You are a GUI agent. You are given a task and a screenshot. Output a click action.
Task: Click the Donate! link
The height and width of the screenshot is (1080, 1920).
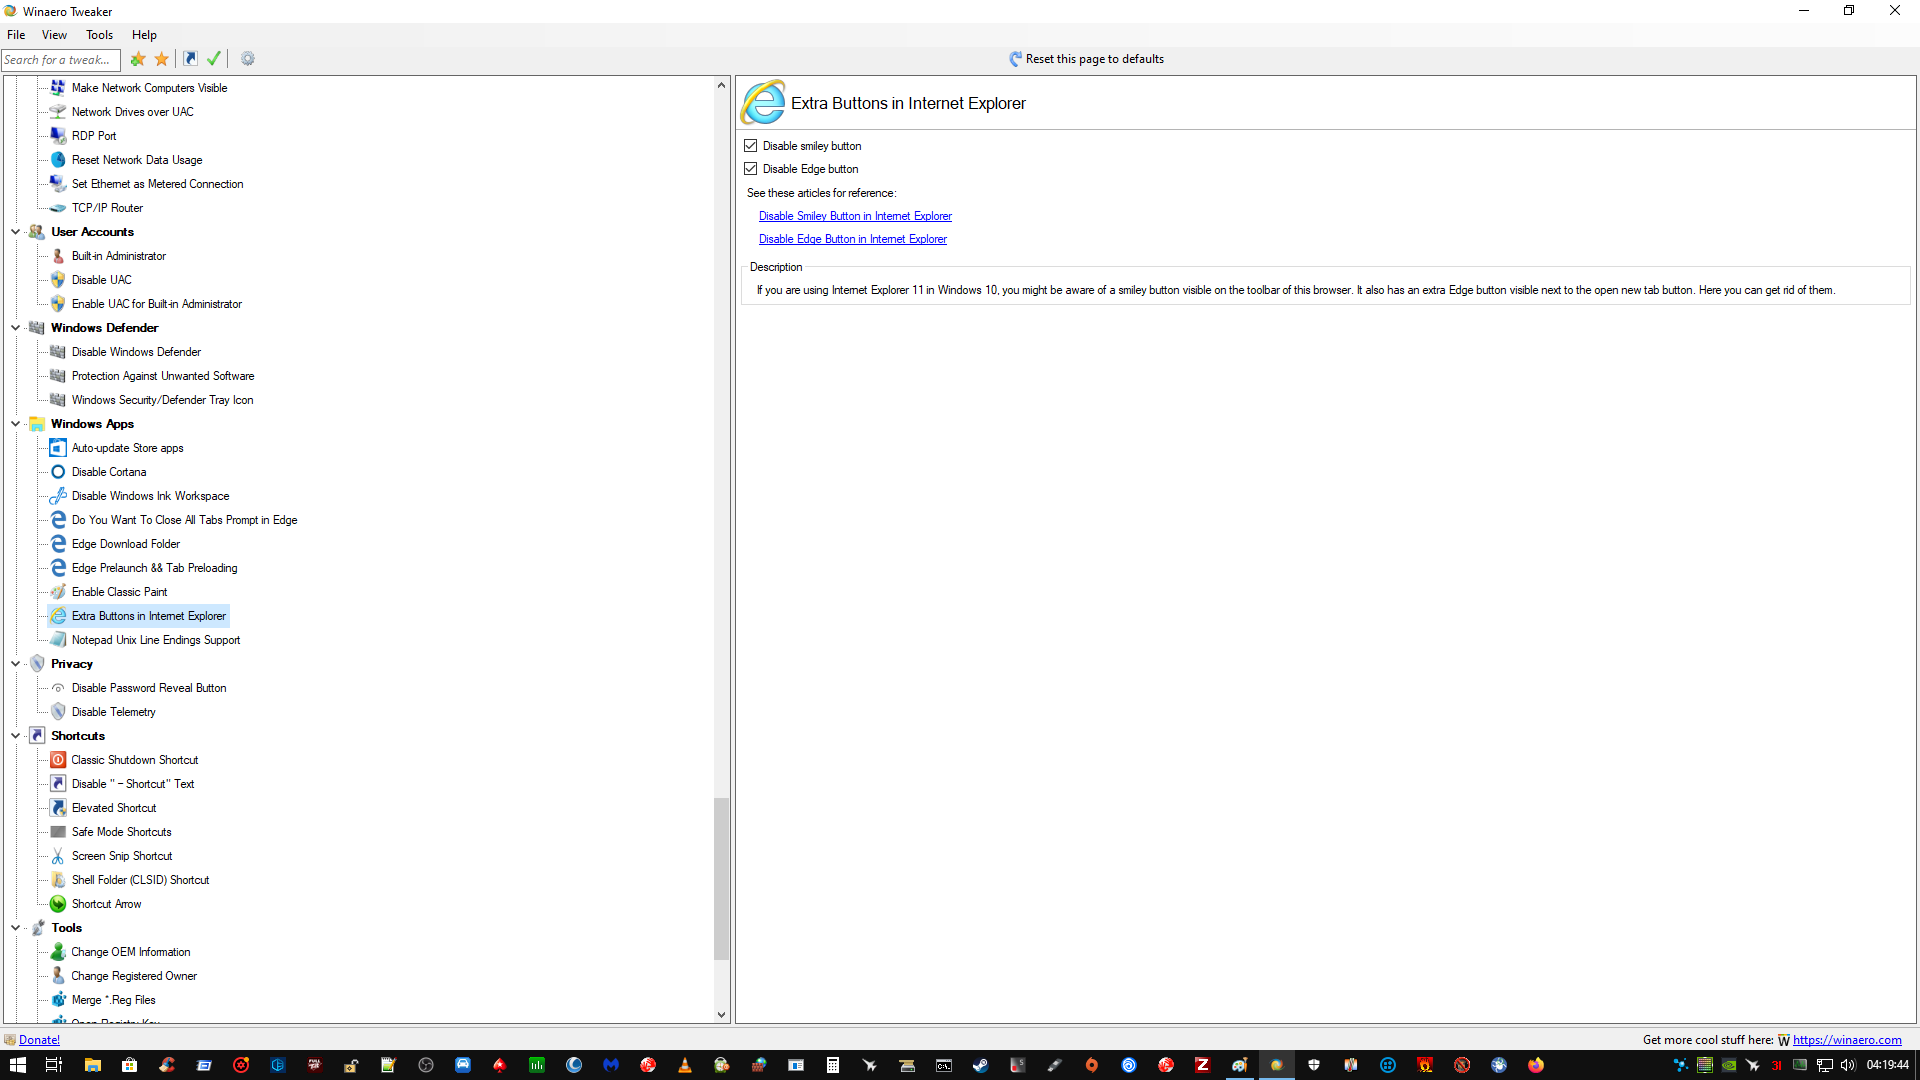[39, 1040]
